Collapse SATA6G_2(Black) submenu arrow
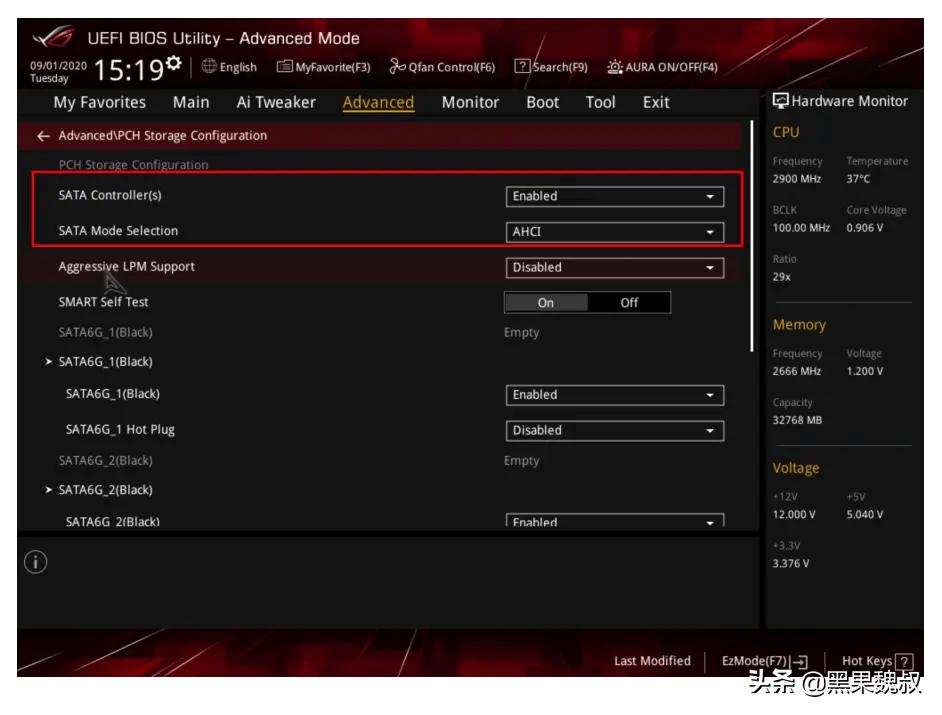The image size is (942, 715). (49, 490)
